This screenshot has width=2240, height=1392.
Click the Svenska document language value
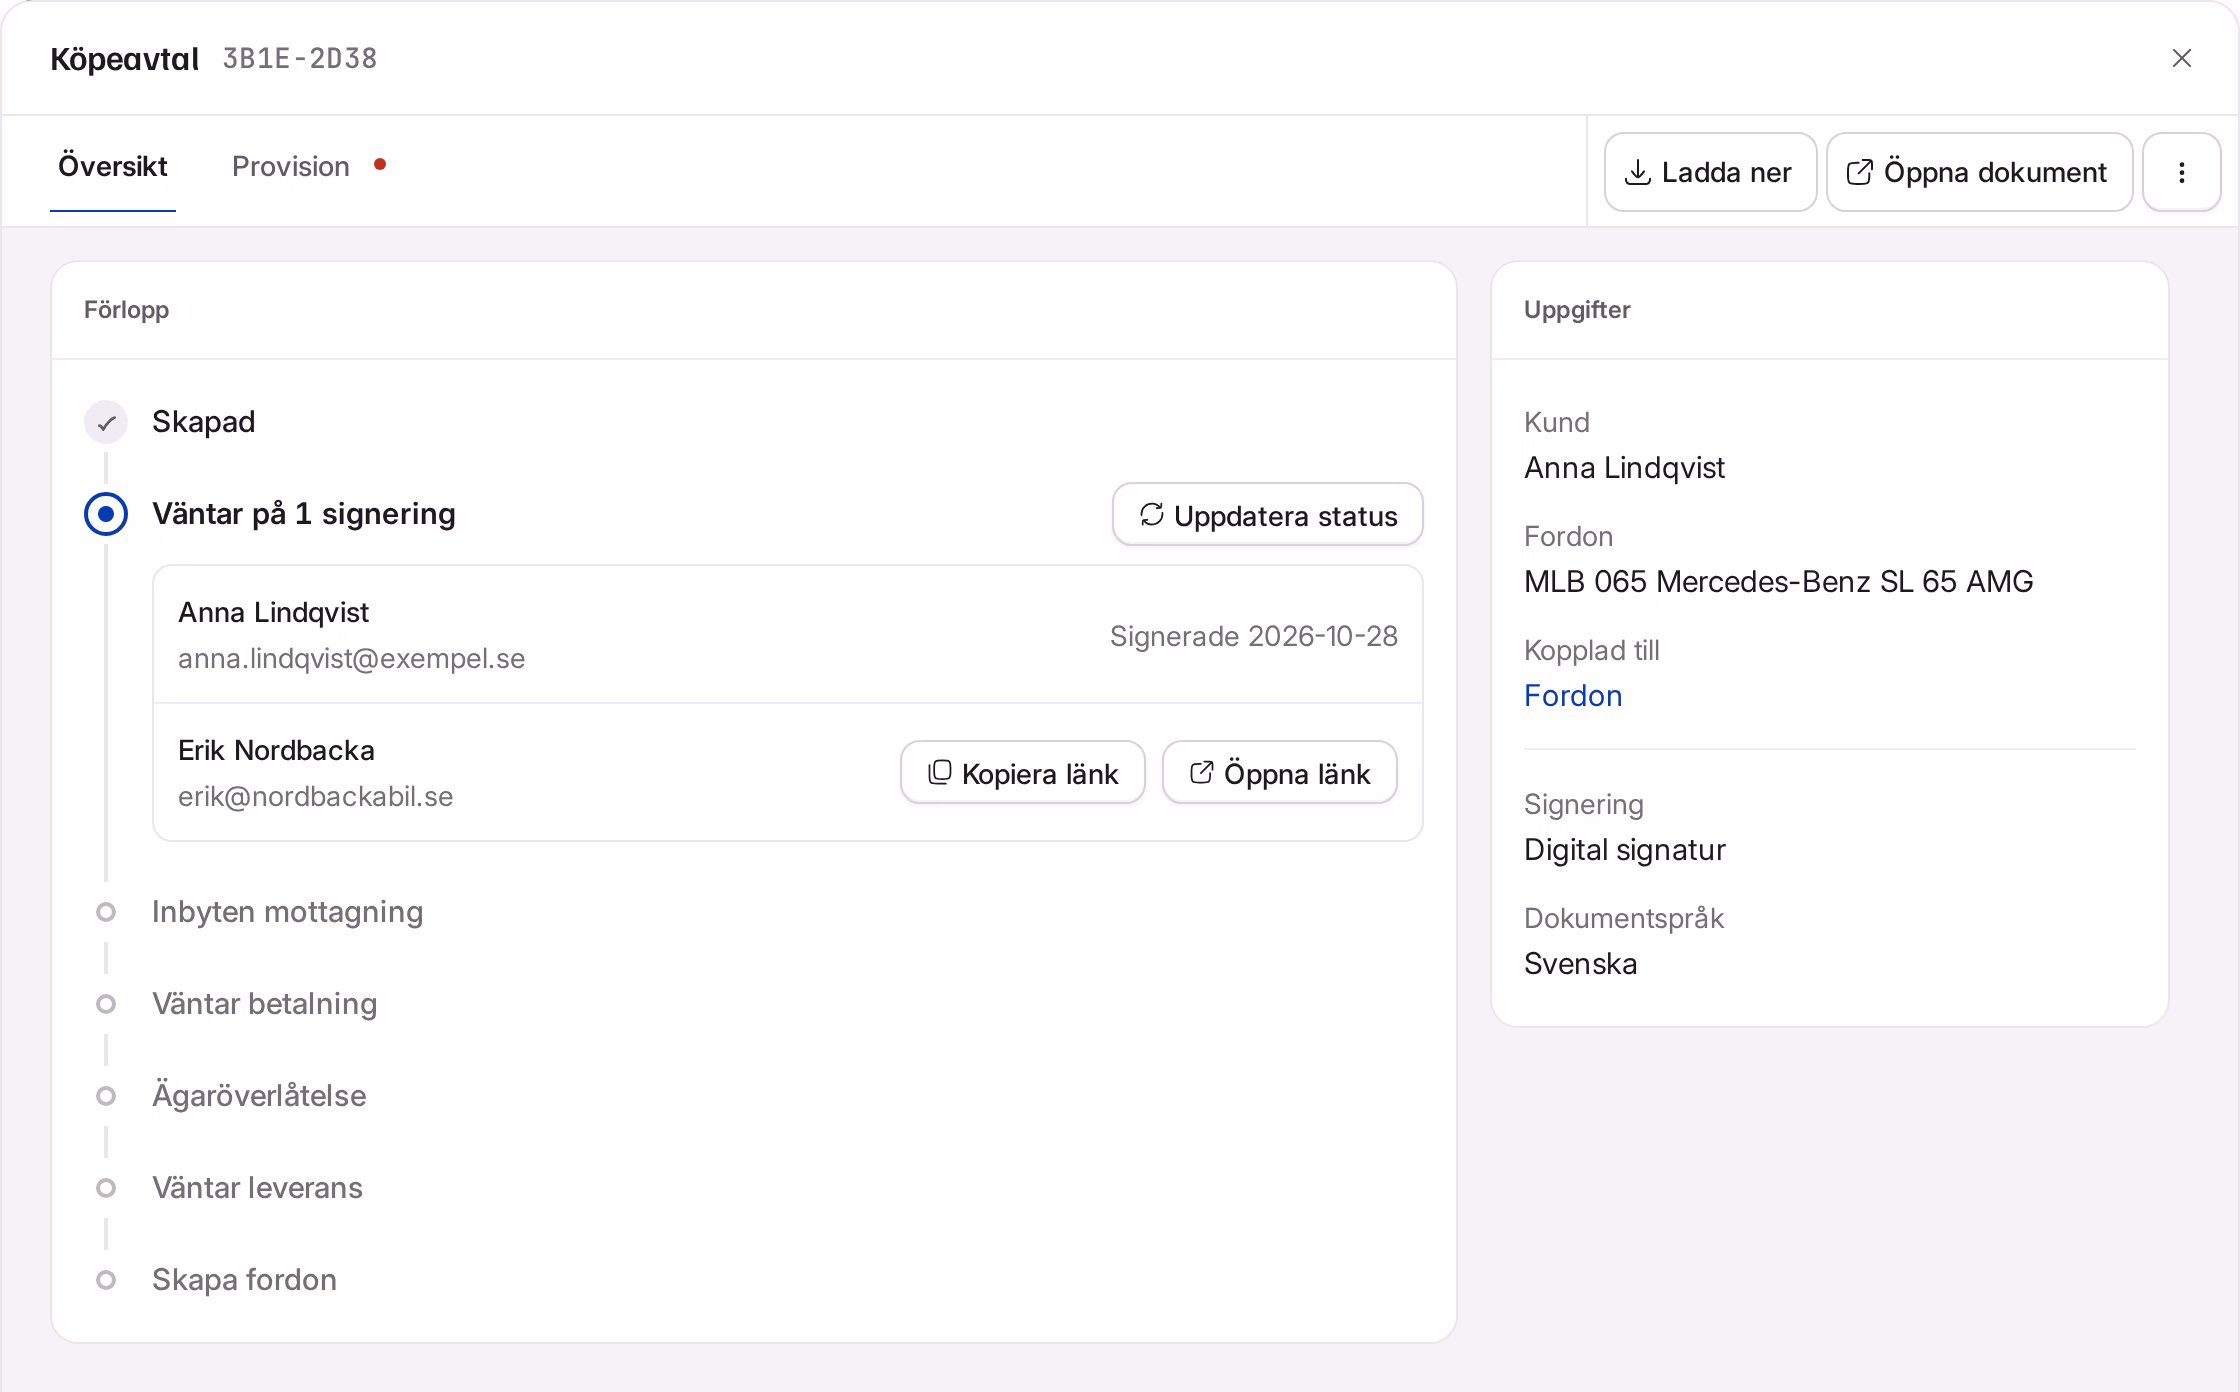click(x=1580, y=964)
